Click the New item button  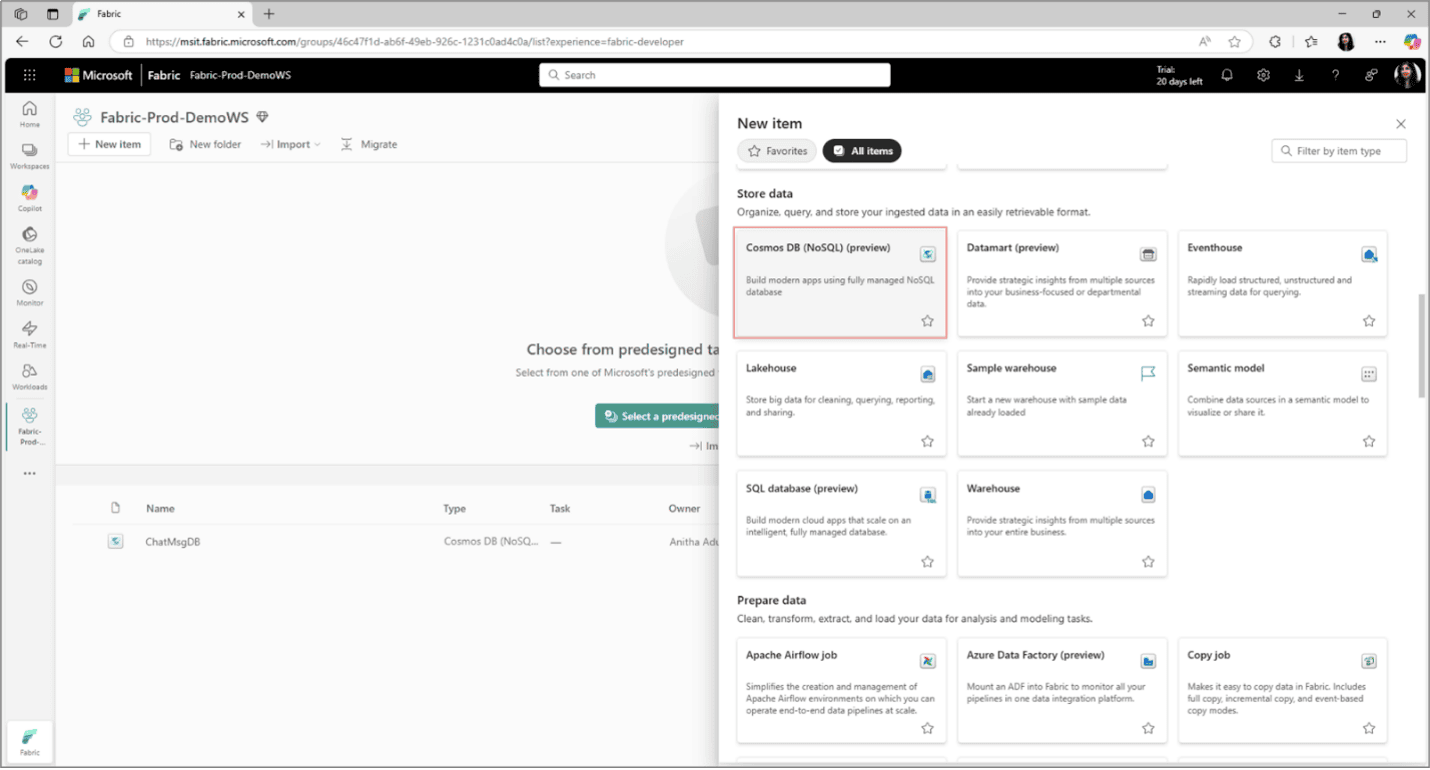coord(109,144)
